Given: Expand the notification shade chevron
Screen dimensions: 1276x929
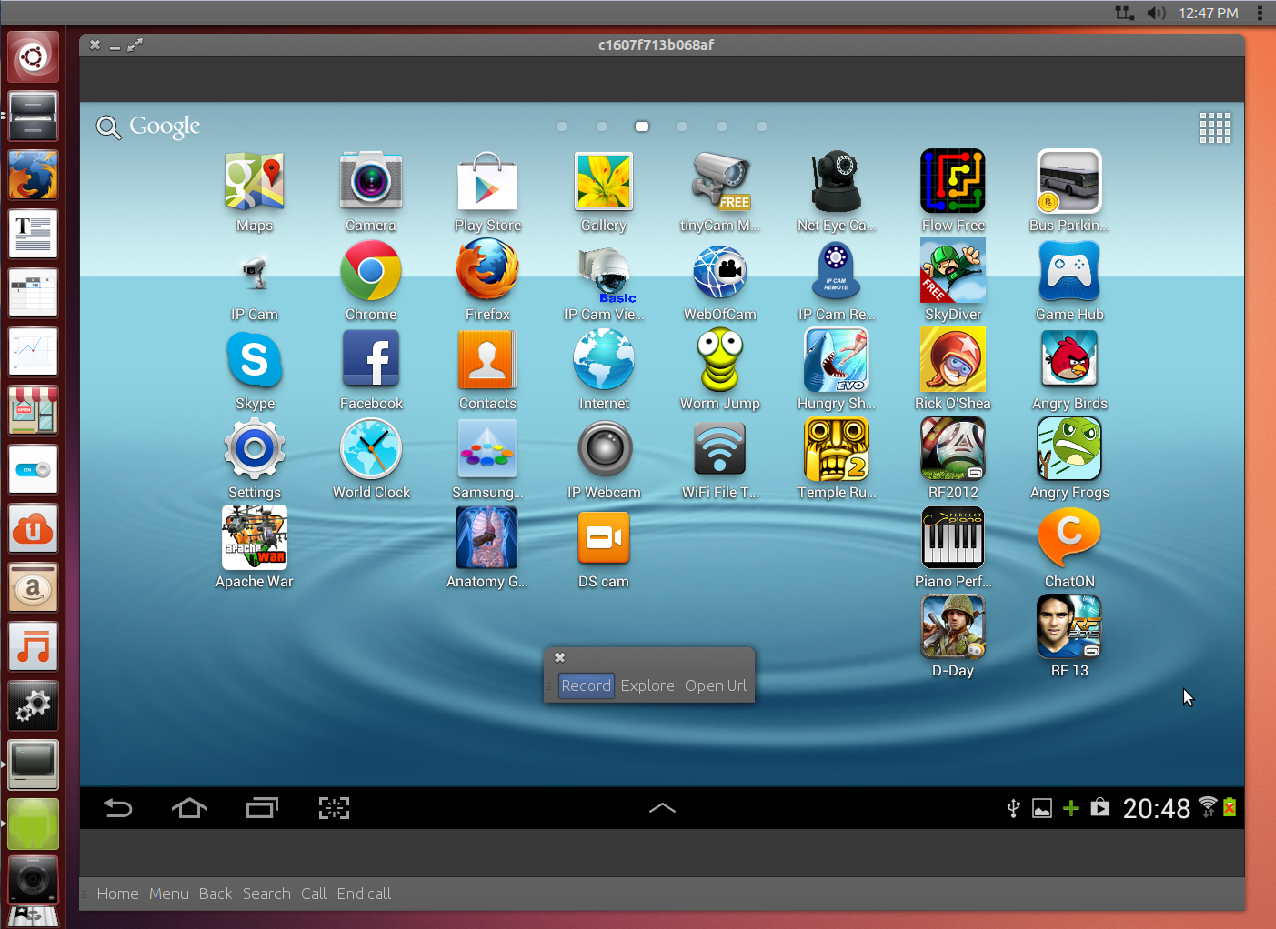Looking at the screenshot, I should 661,808.
